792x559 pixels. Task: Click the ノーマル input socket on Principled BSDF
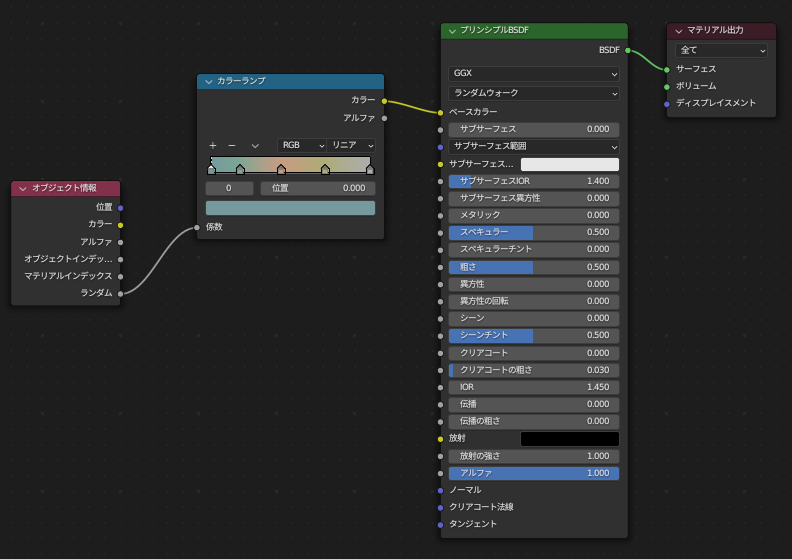tap(441, 490)
